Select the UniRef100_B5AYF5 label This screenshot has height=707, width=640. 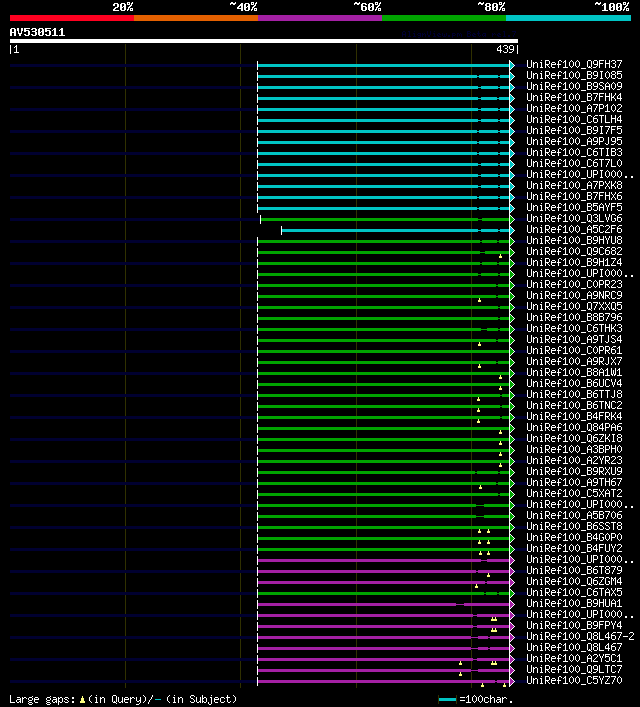pos(574,207)
